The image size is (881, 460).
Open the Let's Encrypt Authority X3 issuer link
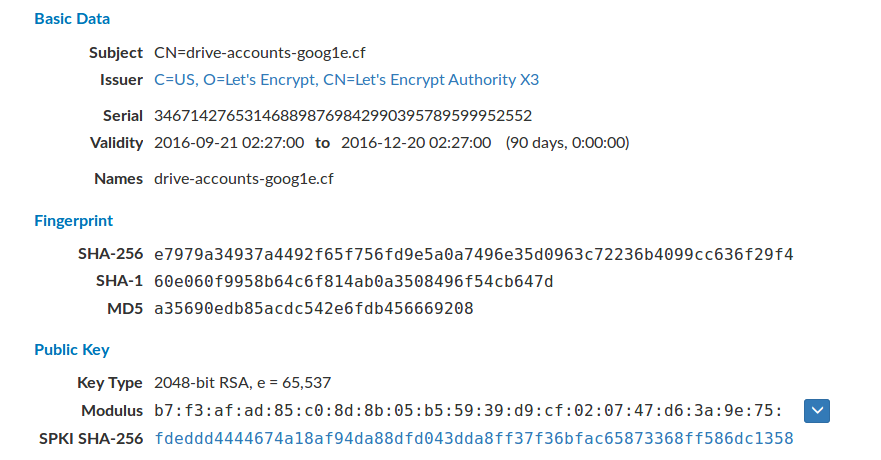[347, 80]
